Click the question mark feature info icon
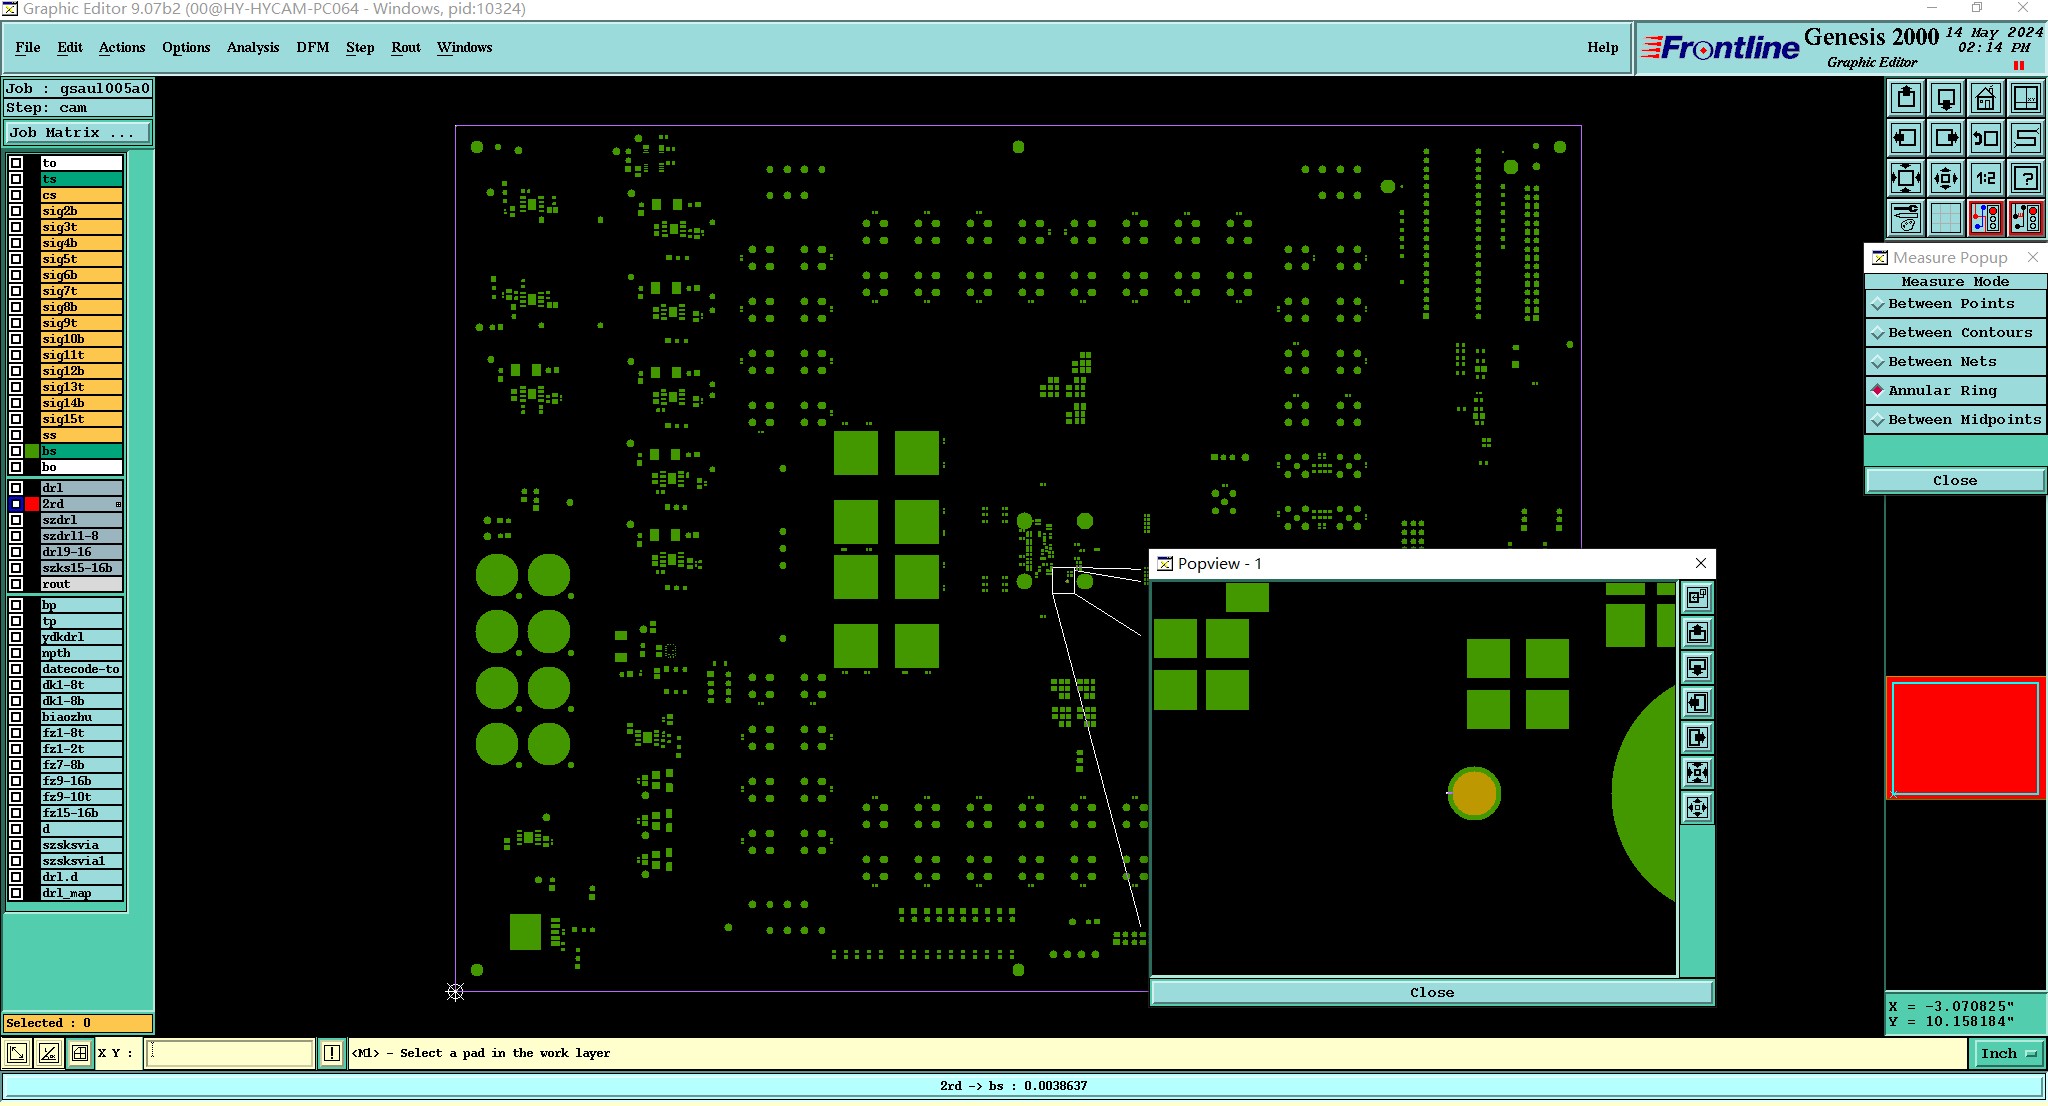 click(2025, 178)
